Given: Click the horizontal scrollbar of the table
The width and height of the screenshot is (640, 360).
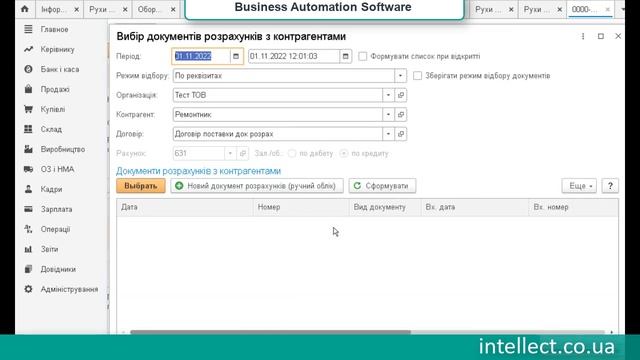Looking at the screenshot, I should tap(270, 332).
